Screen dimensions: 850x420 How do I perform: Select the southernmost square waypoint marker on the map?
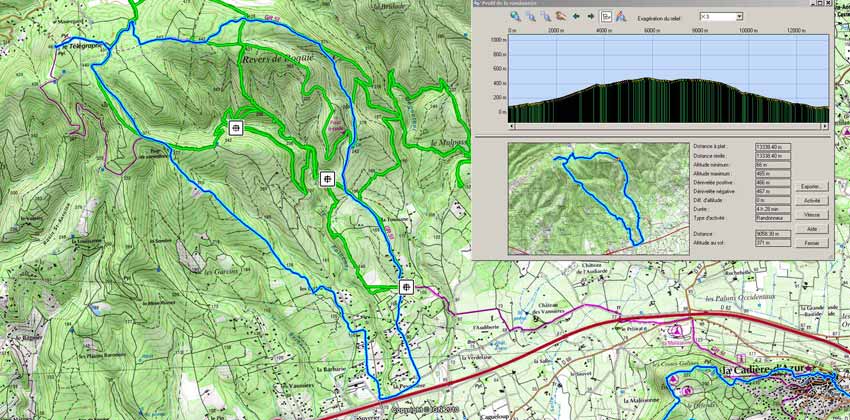[x=407, y=287]
